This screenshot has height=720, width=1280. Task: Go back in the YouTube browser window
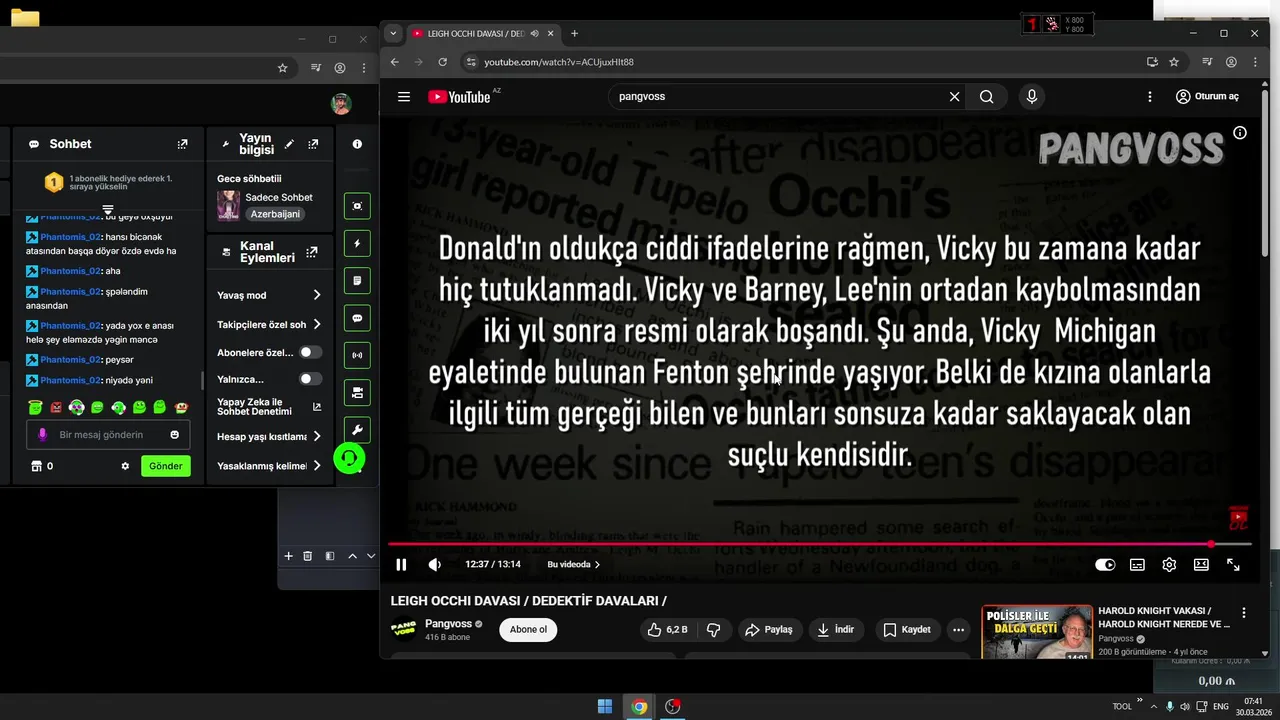(x=395, y=62)
